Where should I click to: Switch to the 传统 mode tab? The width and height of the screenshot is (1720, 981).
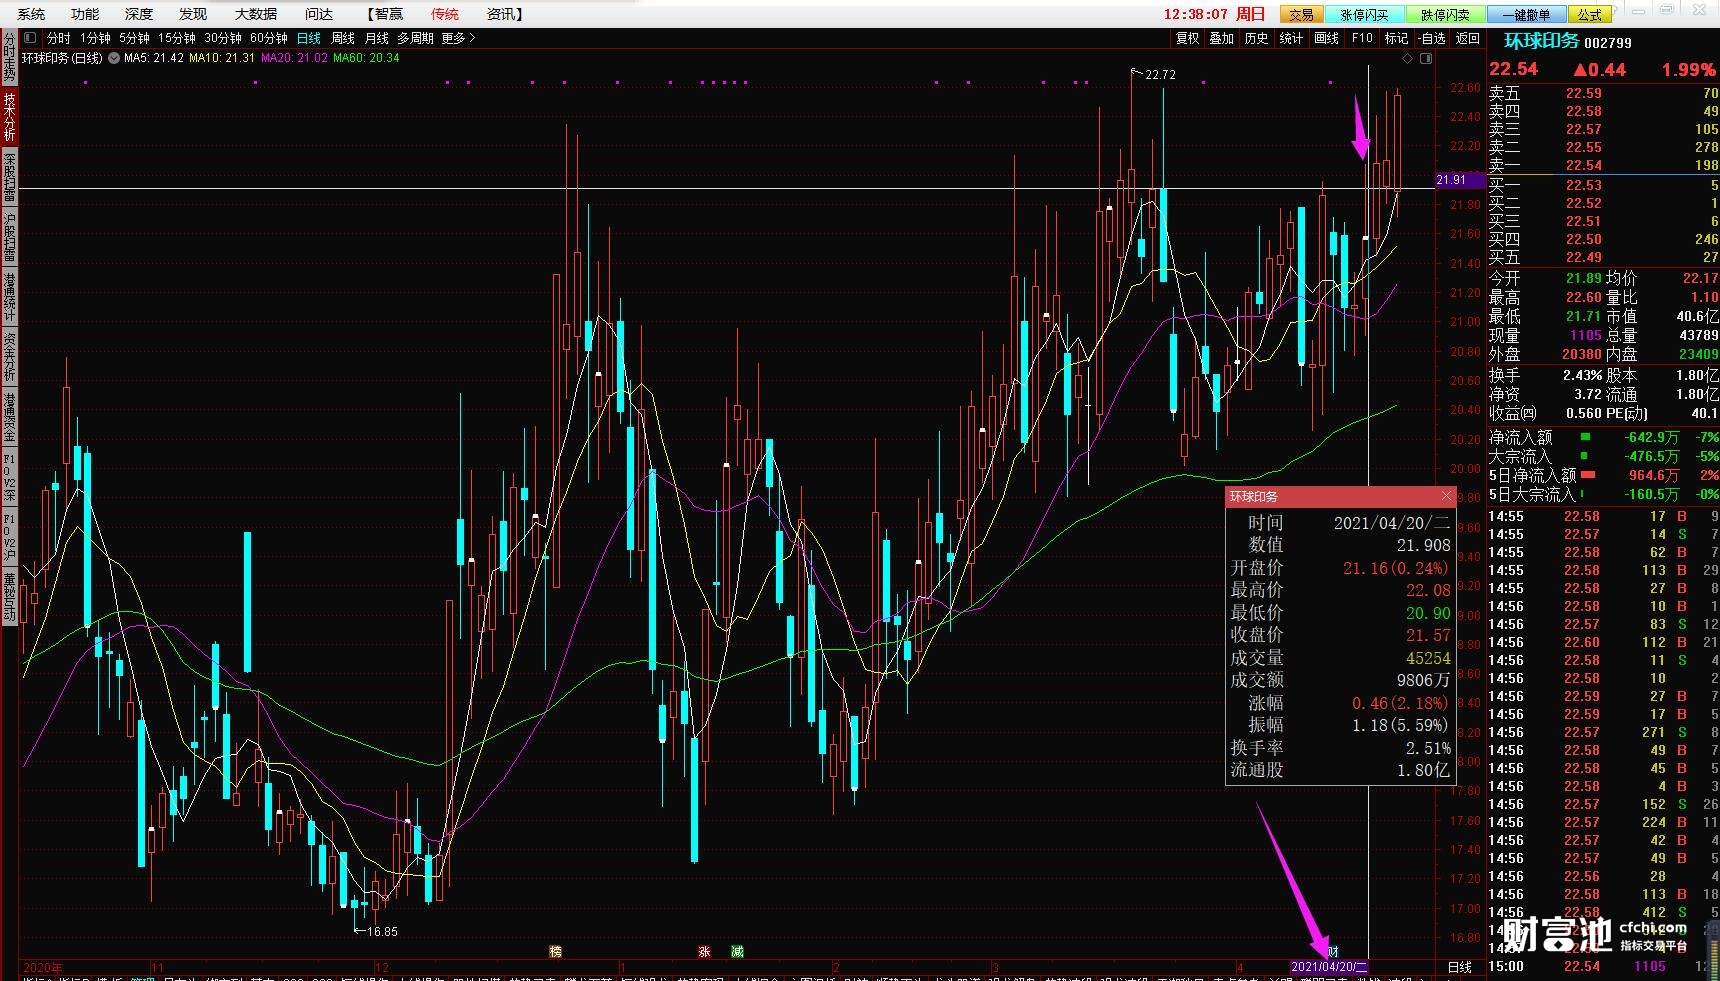coord(445,14)
